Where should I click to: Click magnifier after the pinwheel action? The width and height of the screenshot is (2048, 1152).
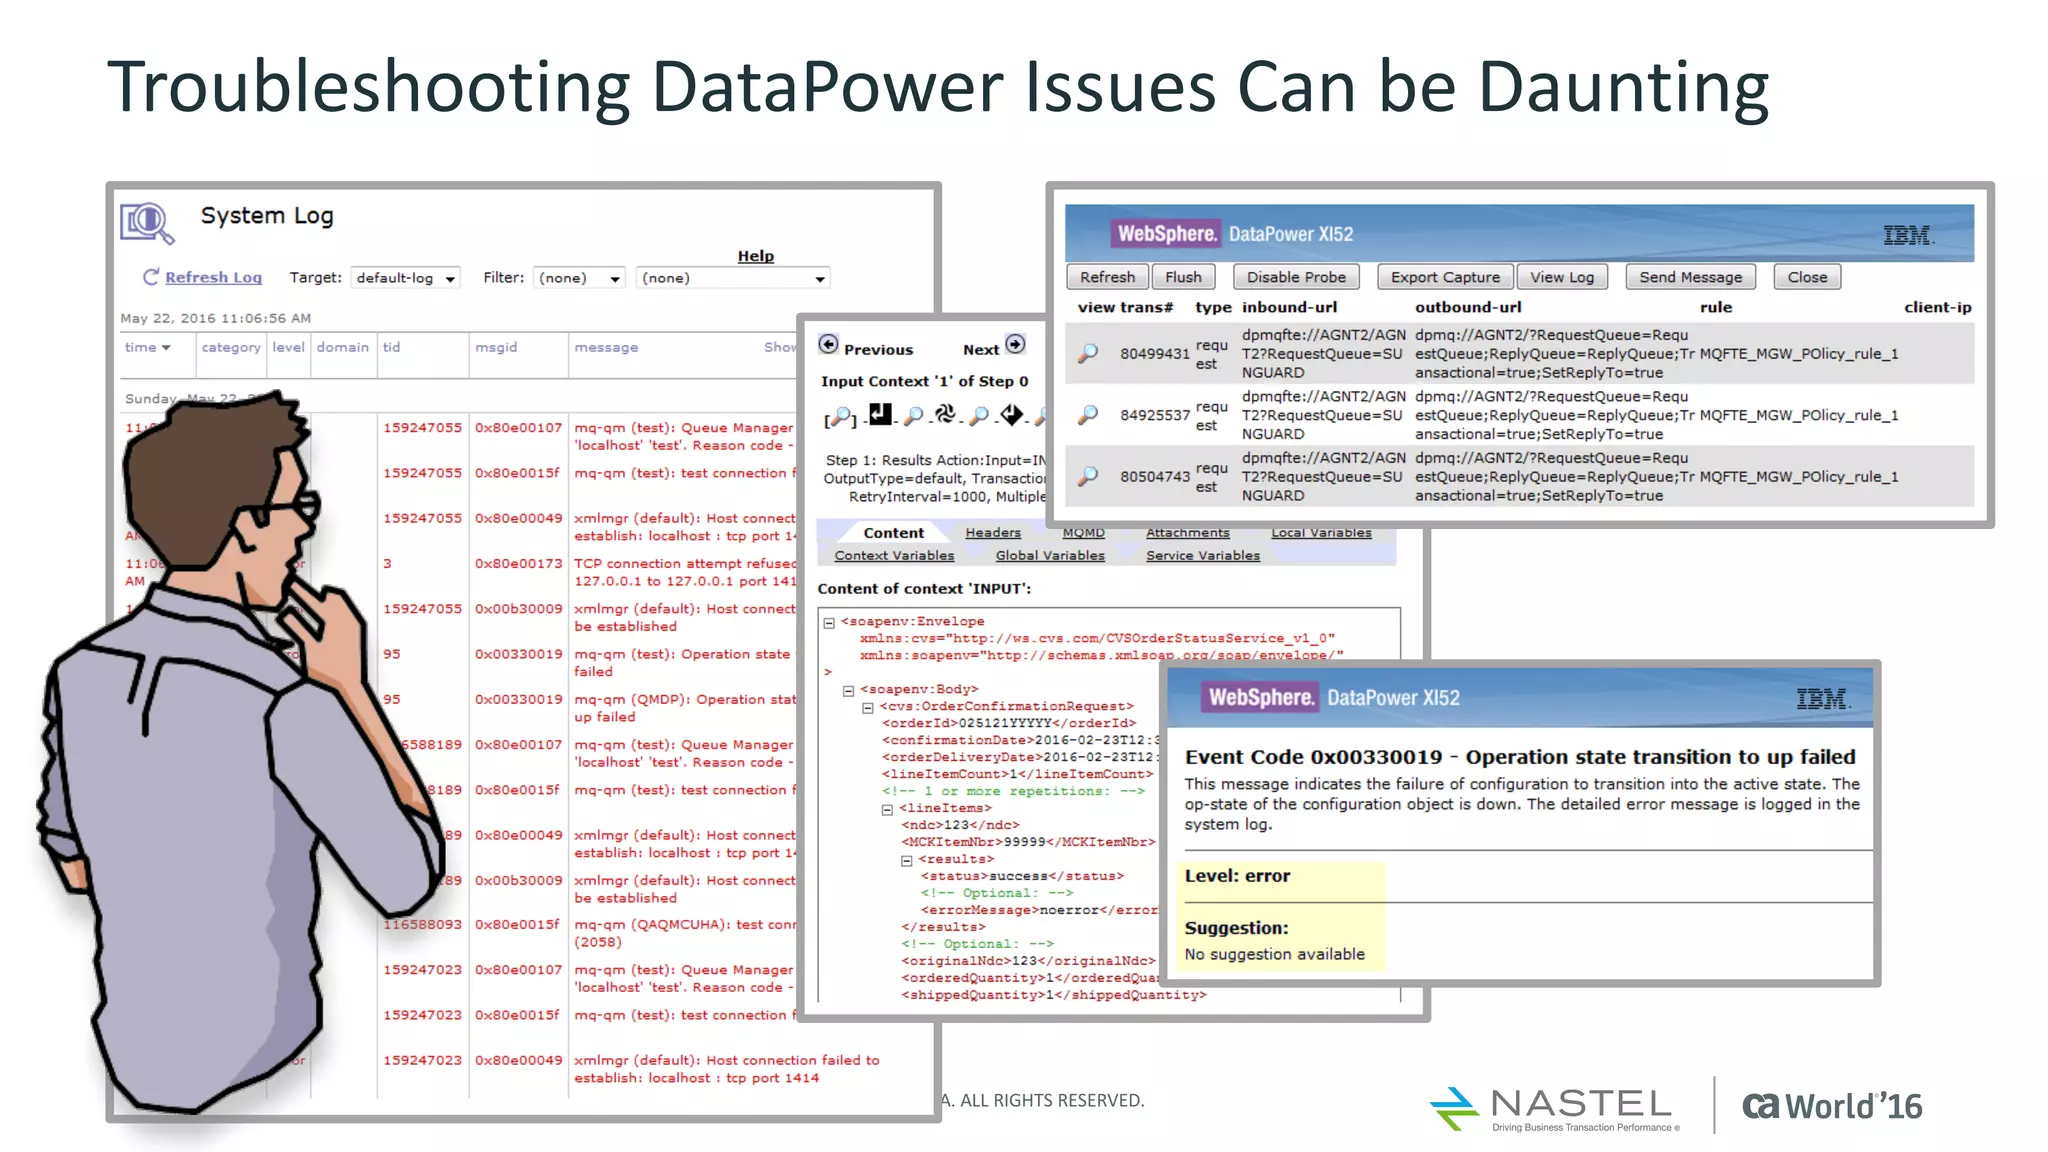[x=979, y=416]
